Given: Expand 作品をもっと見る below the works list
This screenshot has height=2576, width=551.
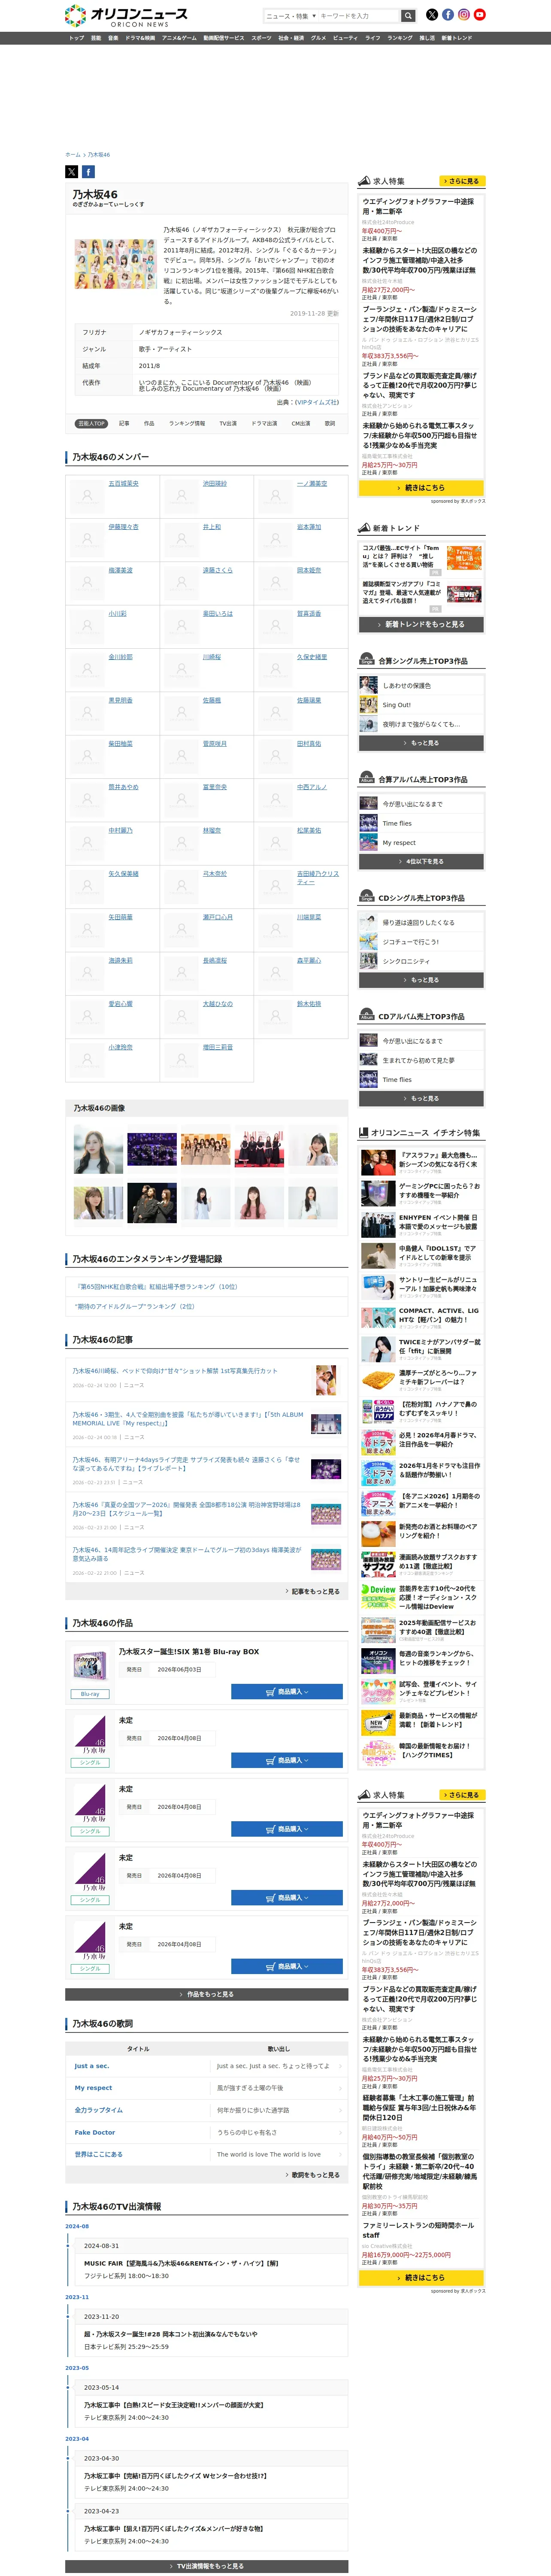Looking at the screenshot, I should (x=207, y=1994).
